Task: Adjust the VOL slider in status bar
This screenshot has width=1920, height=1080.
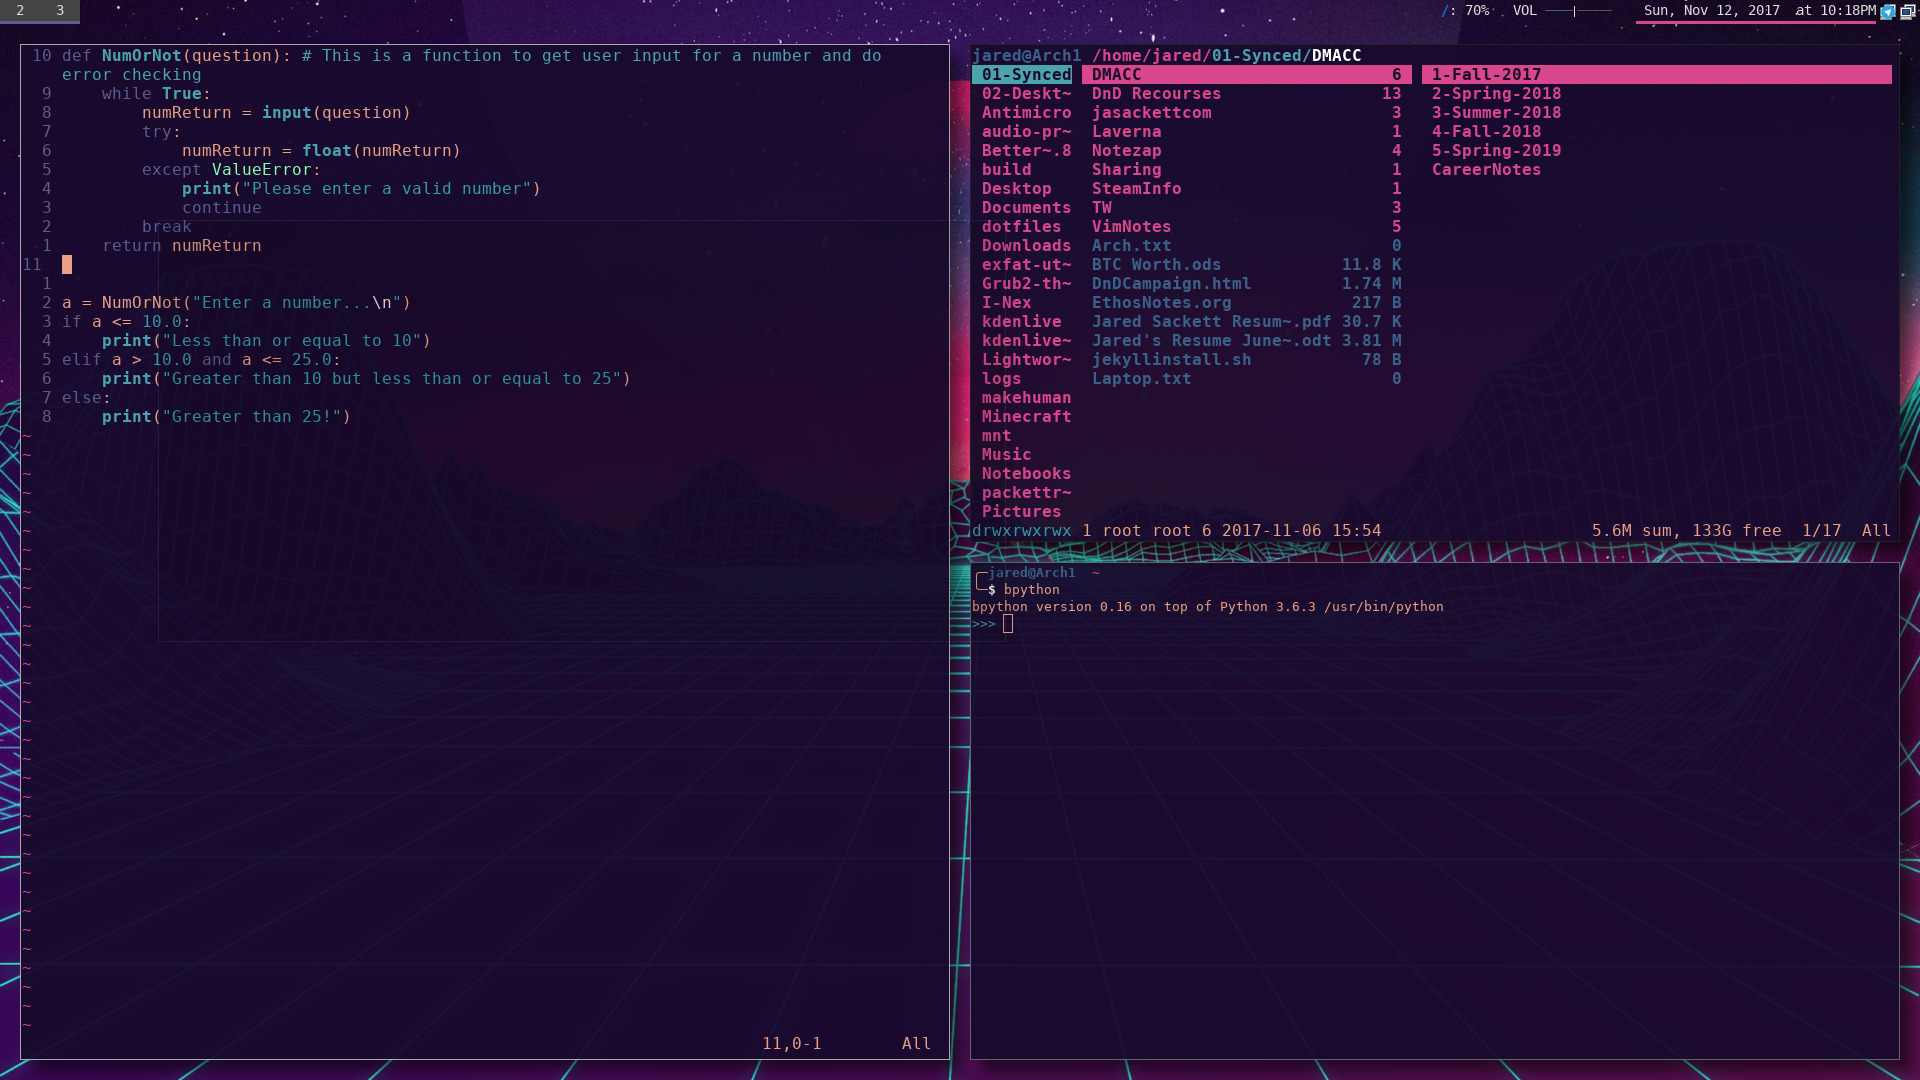Action: pos(1576,11)
